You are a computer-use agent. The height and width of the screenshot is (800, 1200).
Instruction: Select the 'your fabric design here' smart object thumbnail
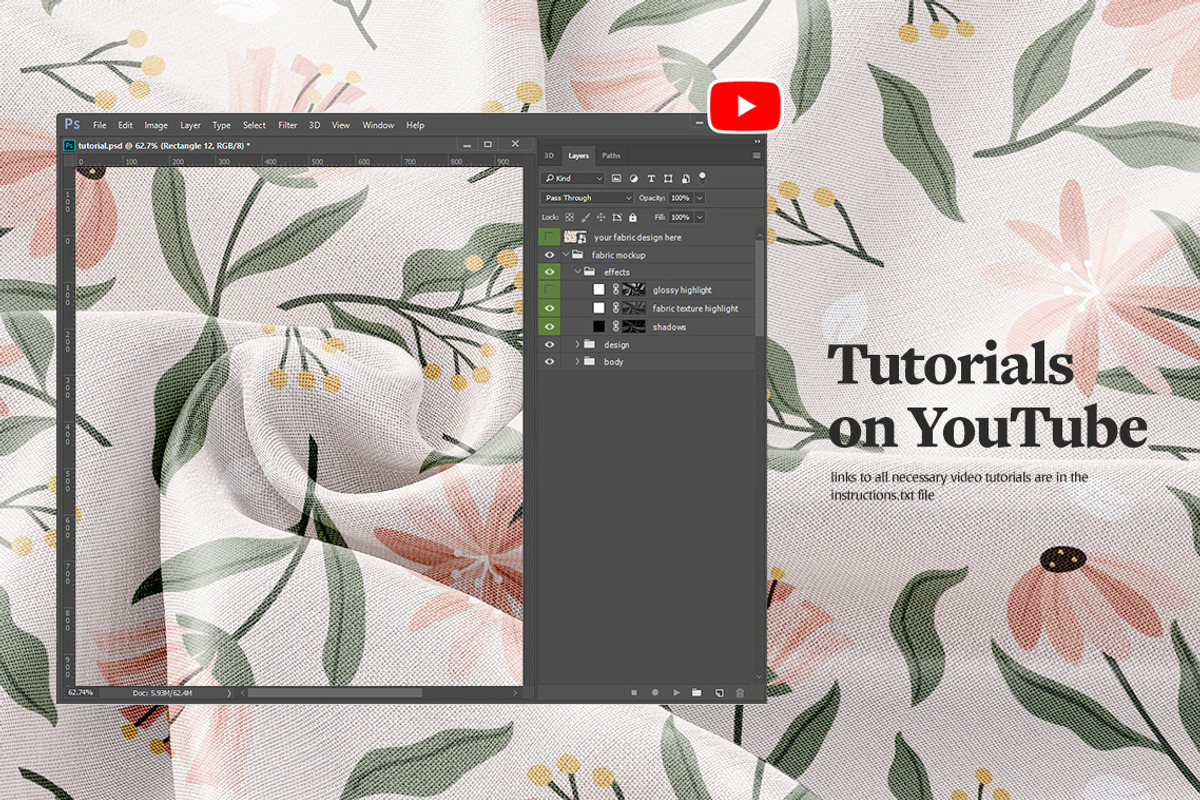click(575, 237)
